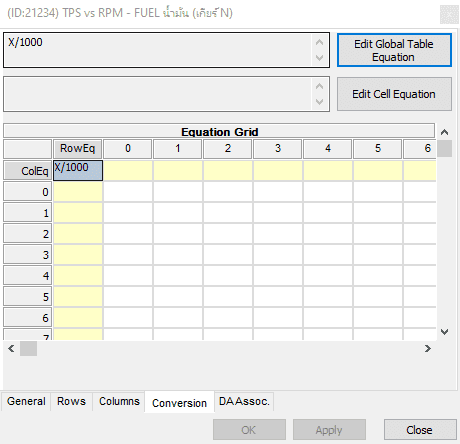Open the Rows tab
The width and height of the screenshot is (460, 444).
(x=71, y=401)
